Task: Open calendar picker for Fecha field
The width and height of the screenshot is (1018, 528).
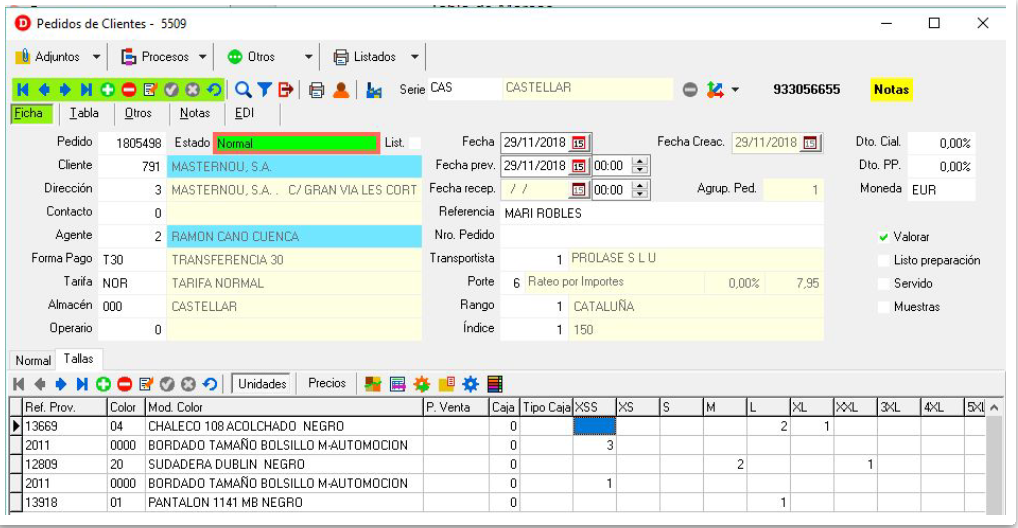Action: click(579, 143)
